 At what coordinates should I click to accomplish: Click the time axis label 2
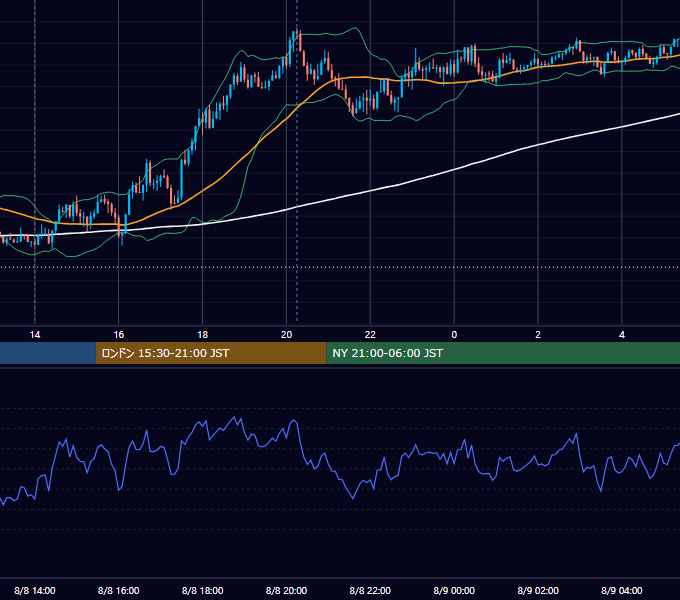[538, 335]
